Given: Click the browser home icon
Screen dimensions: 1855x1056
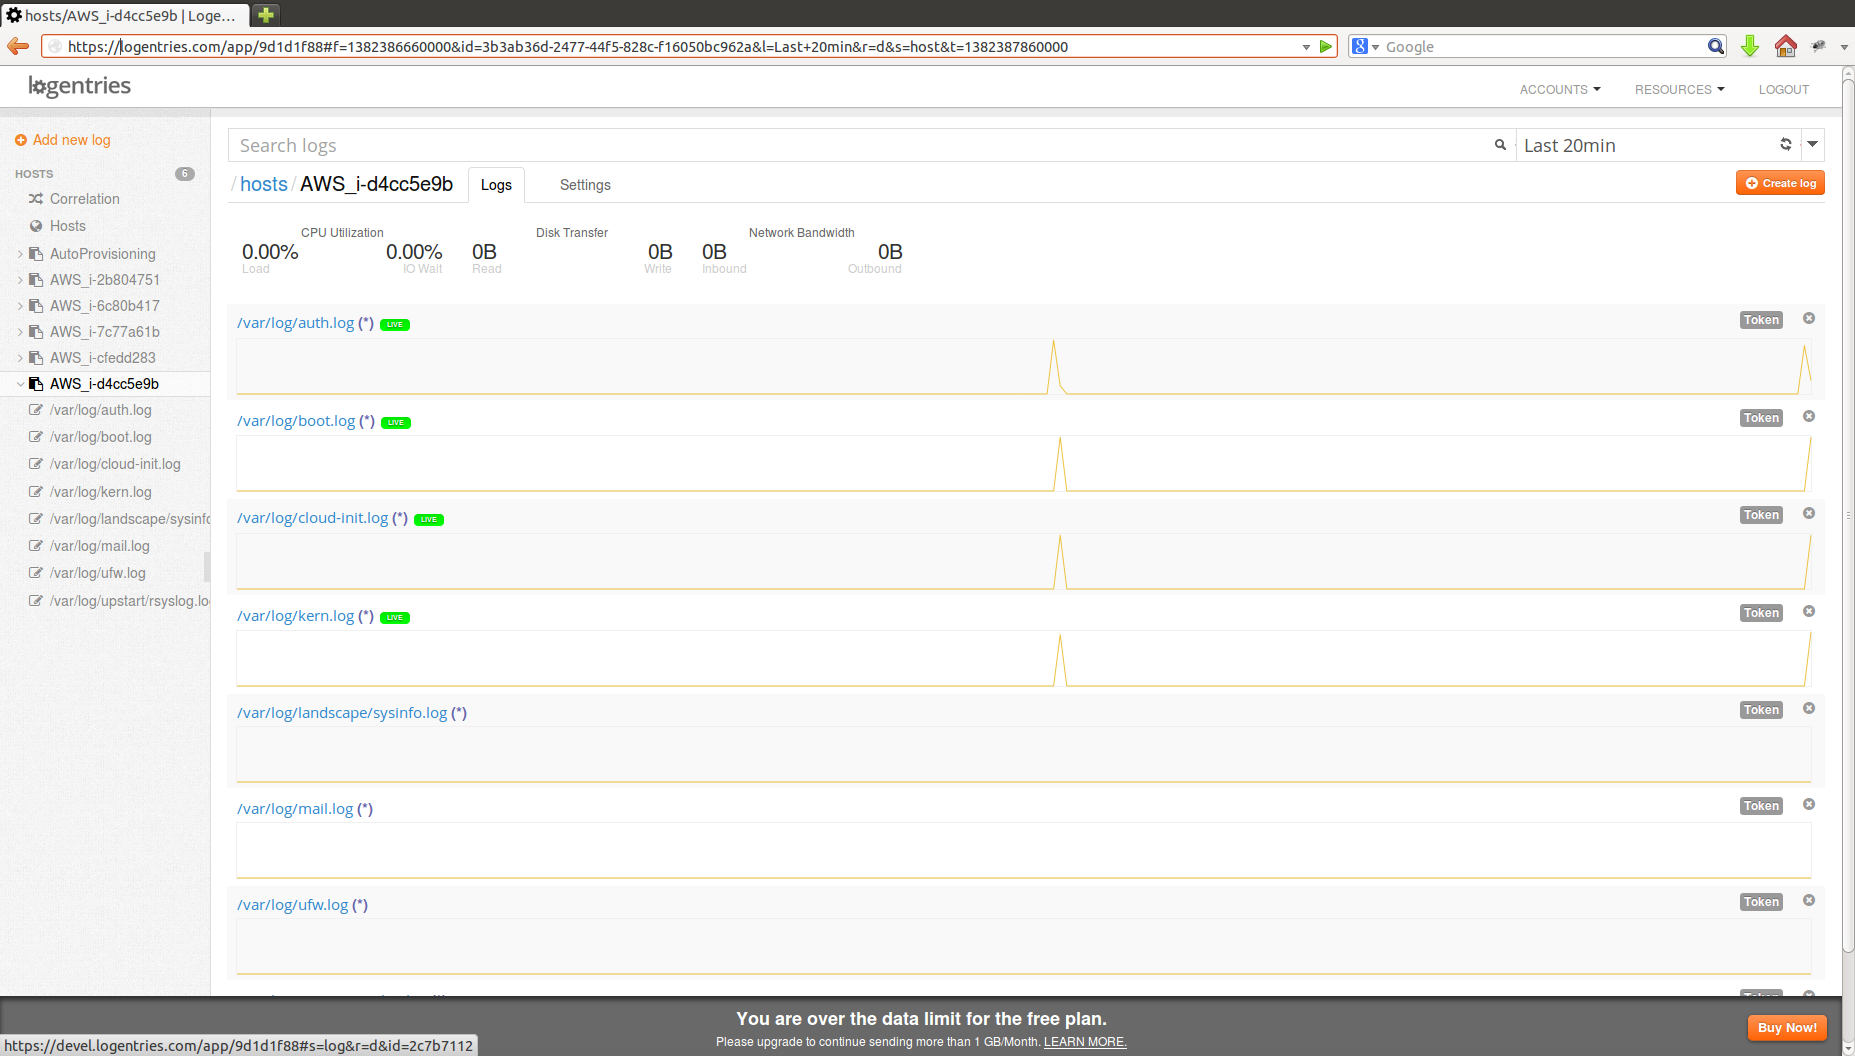Looking at the screenshot, I should coord(1785,47).
